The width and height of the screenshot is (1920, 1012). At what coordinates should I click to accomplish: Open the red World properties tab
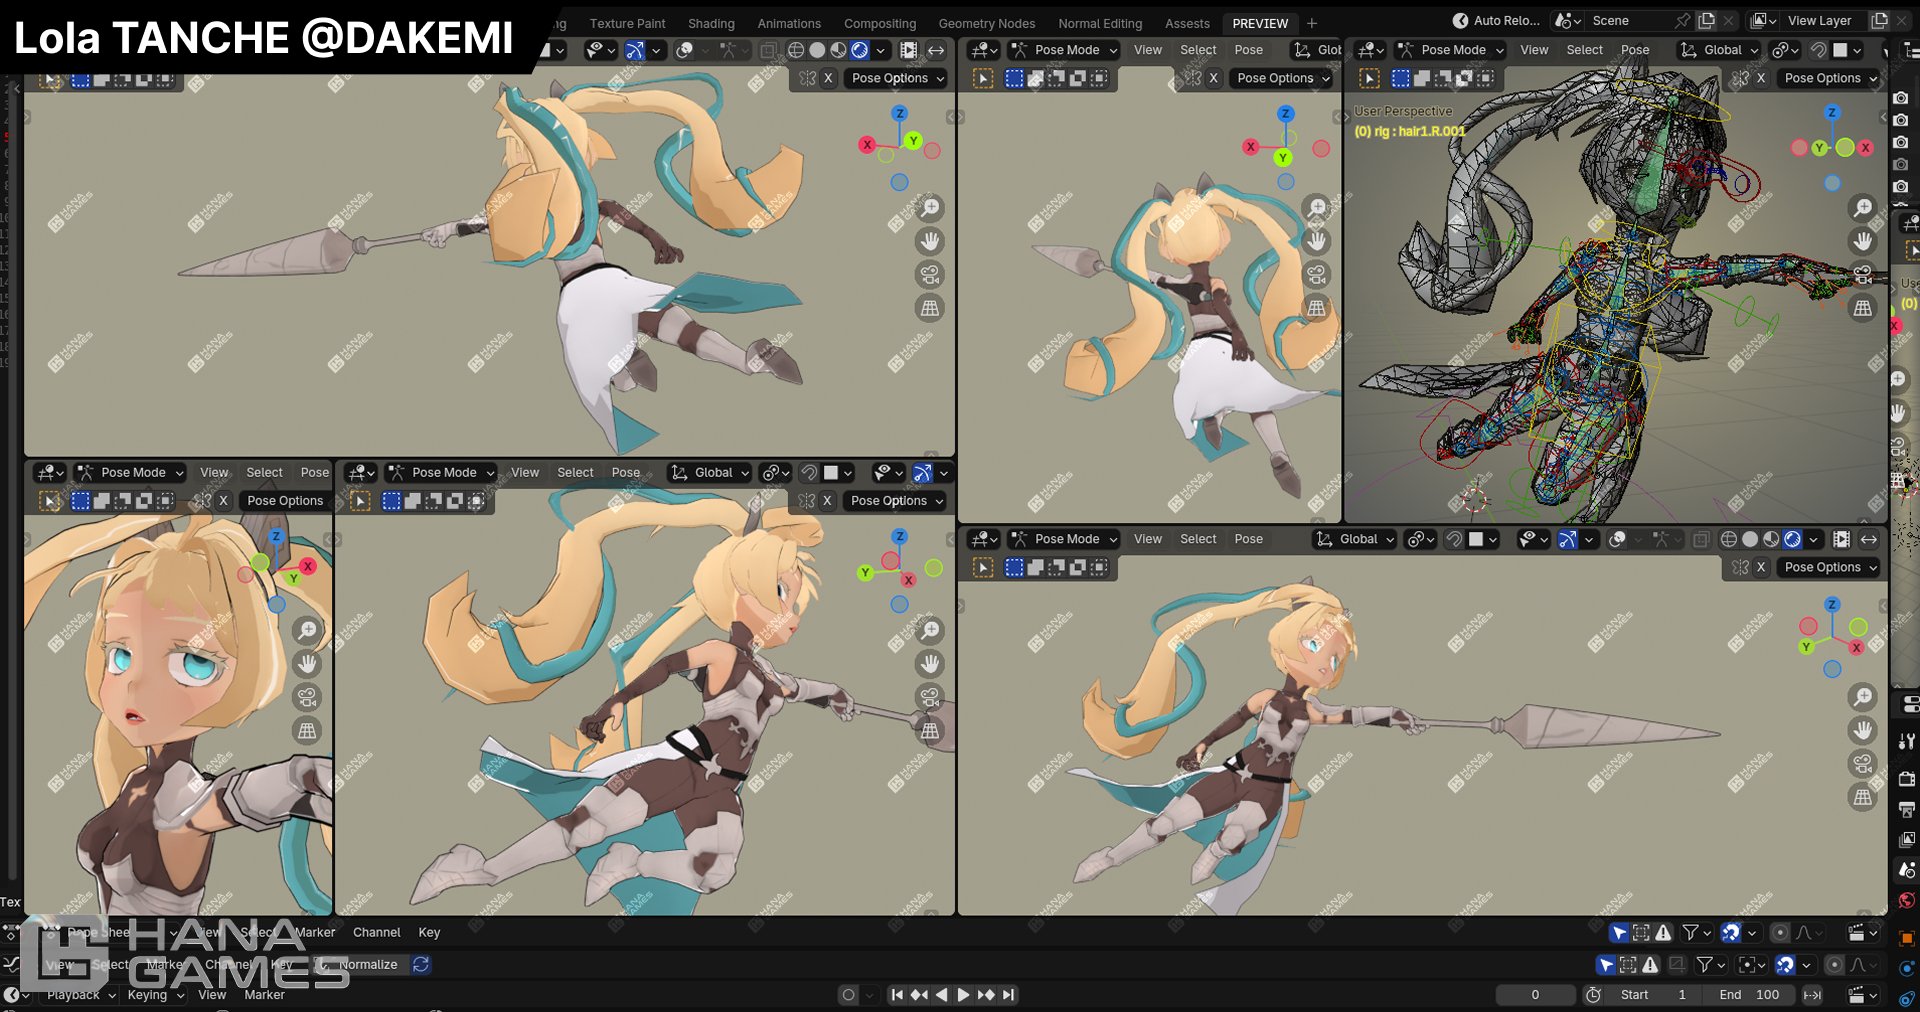click(1906, 900)
